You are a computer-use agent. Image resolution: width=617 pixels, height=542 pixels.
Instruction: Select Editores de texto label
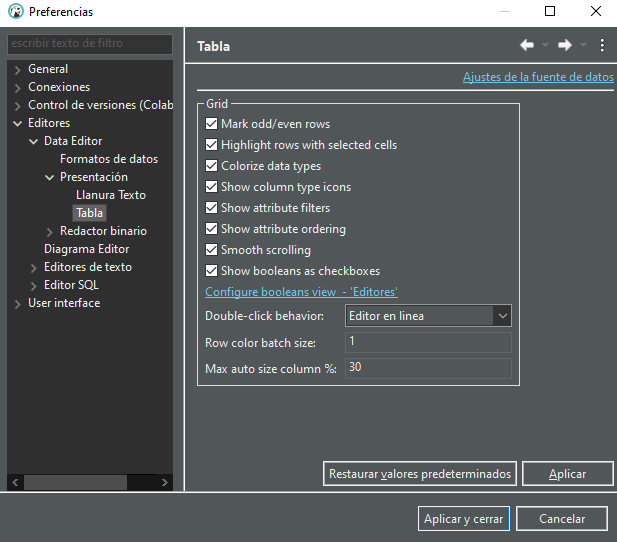coord(88,267)
